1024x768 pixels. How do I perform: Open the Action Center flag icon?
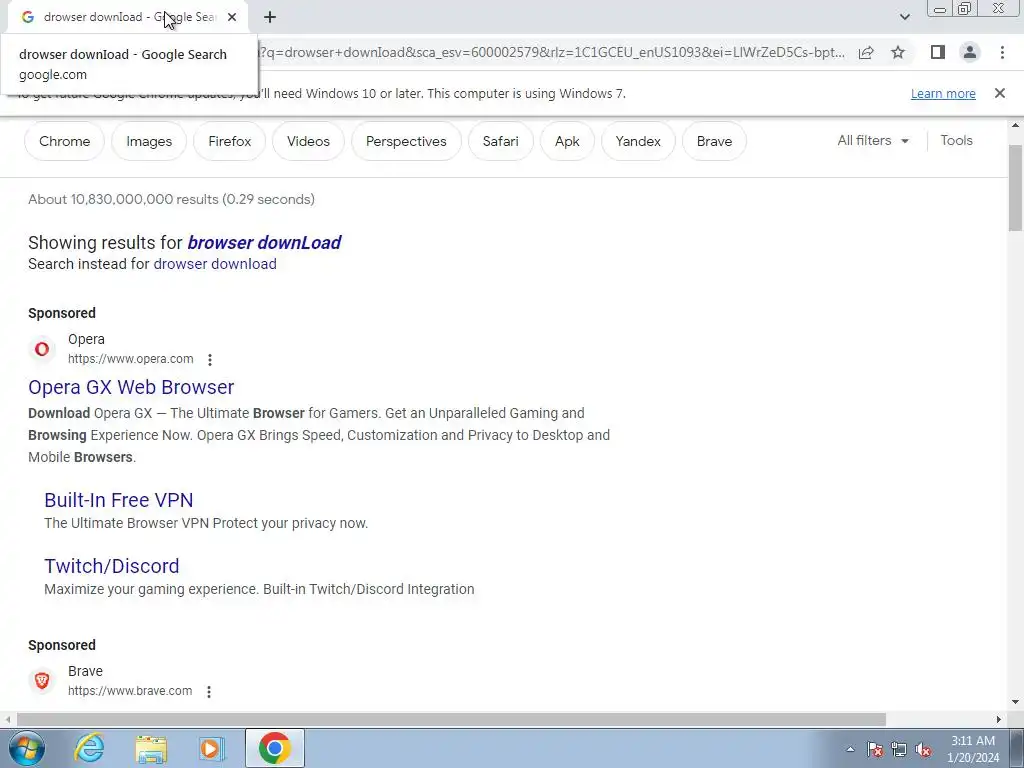[874, 750]
